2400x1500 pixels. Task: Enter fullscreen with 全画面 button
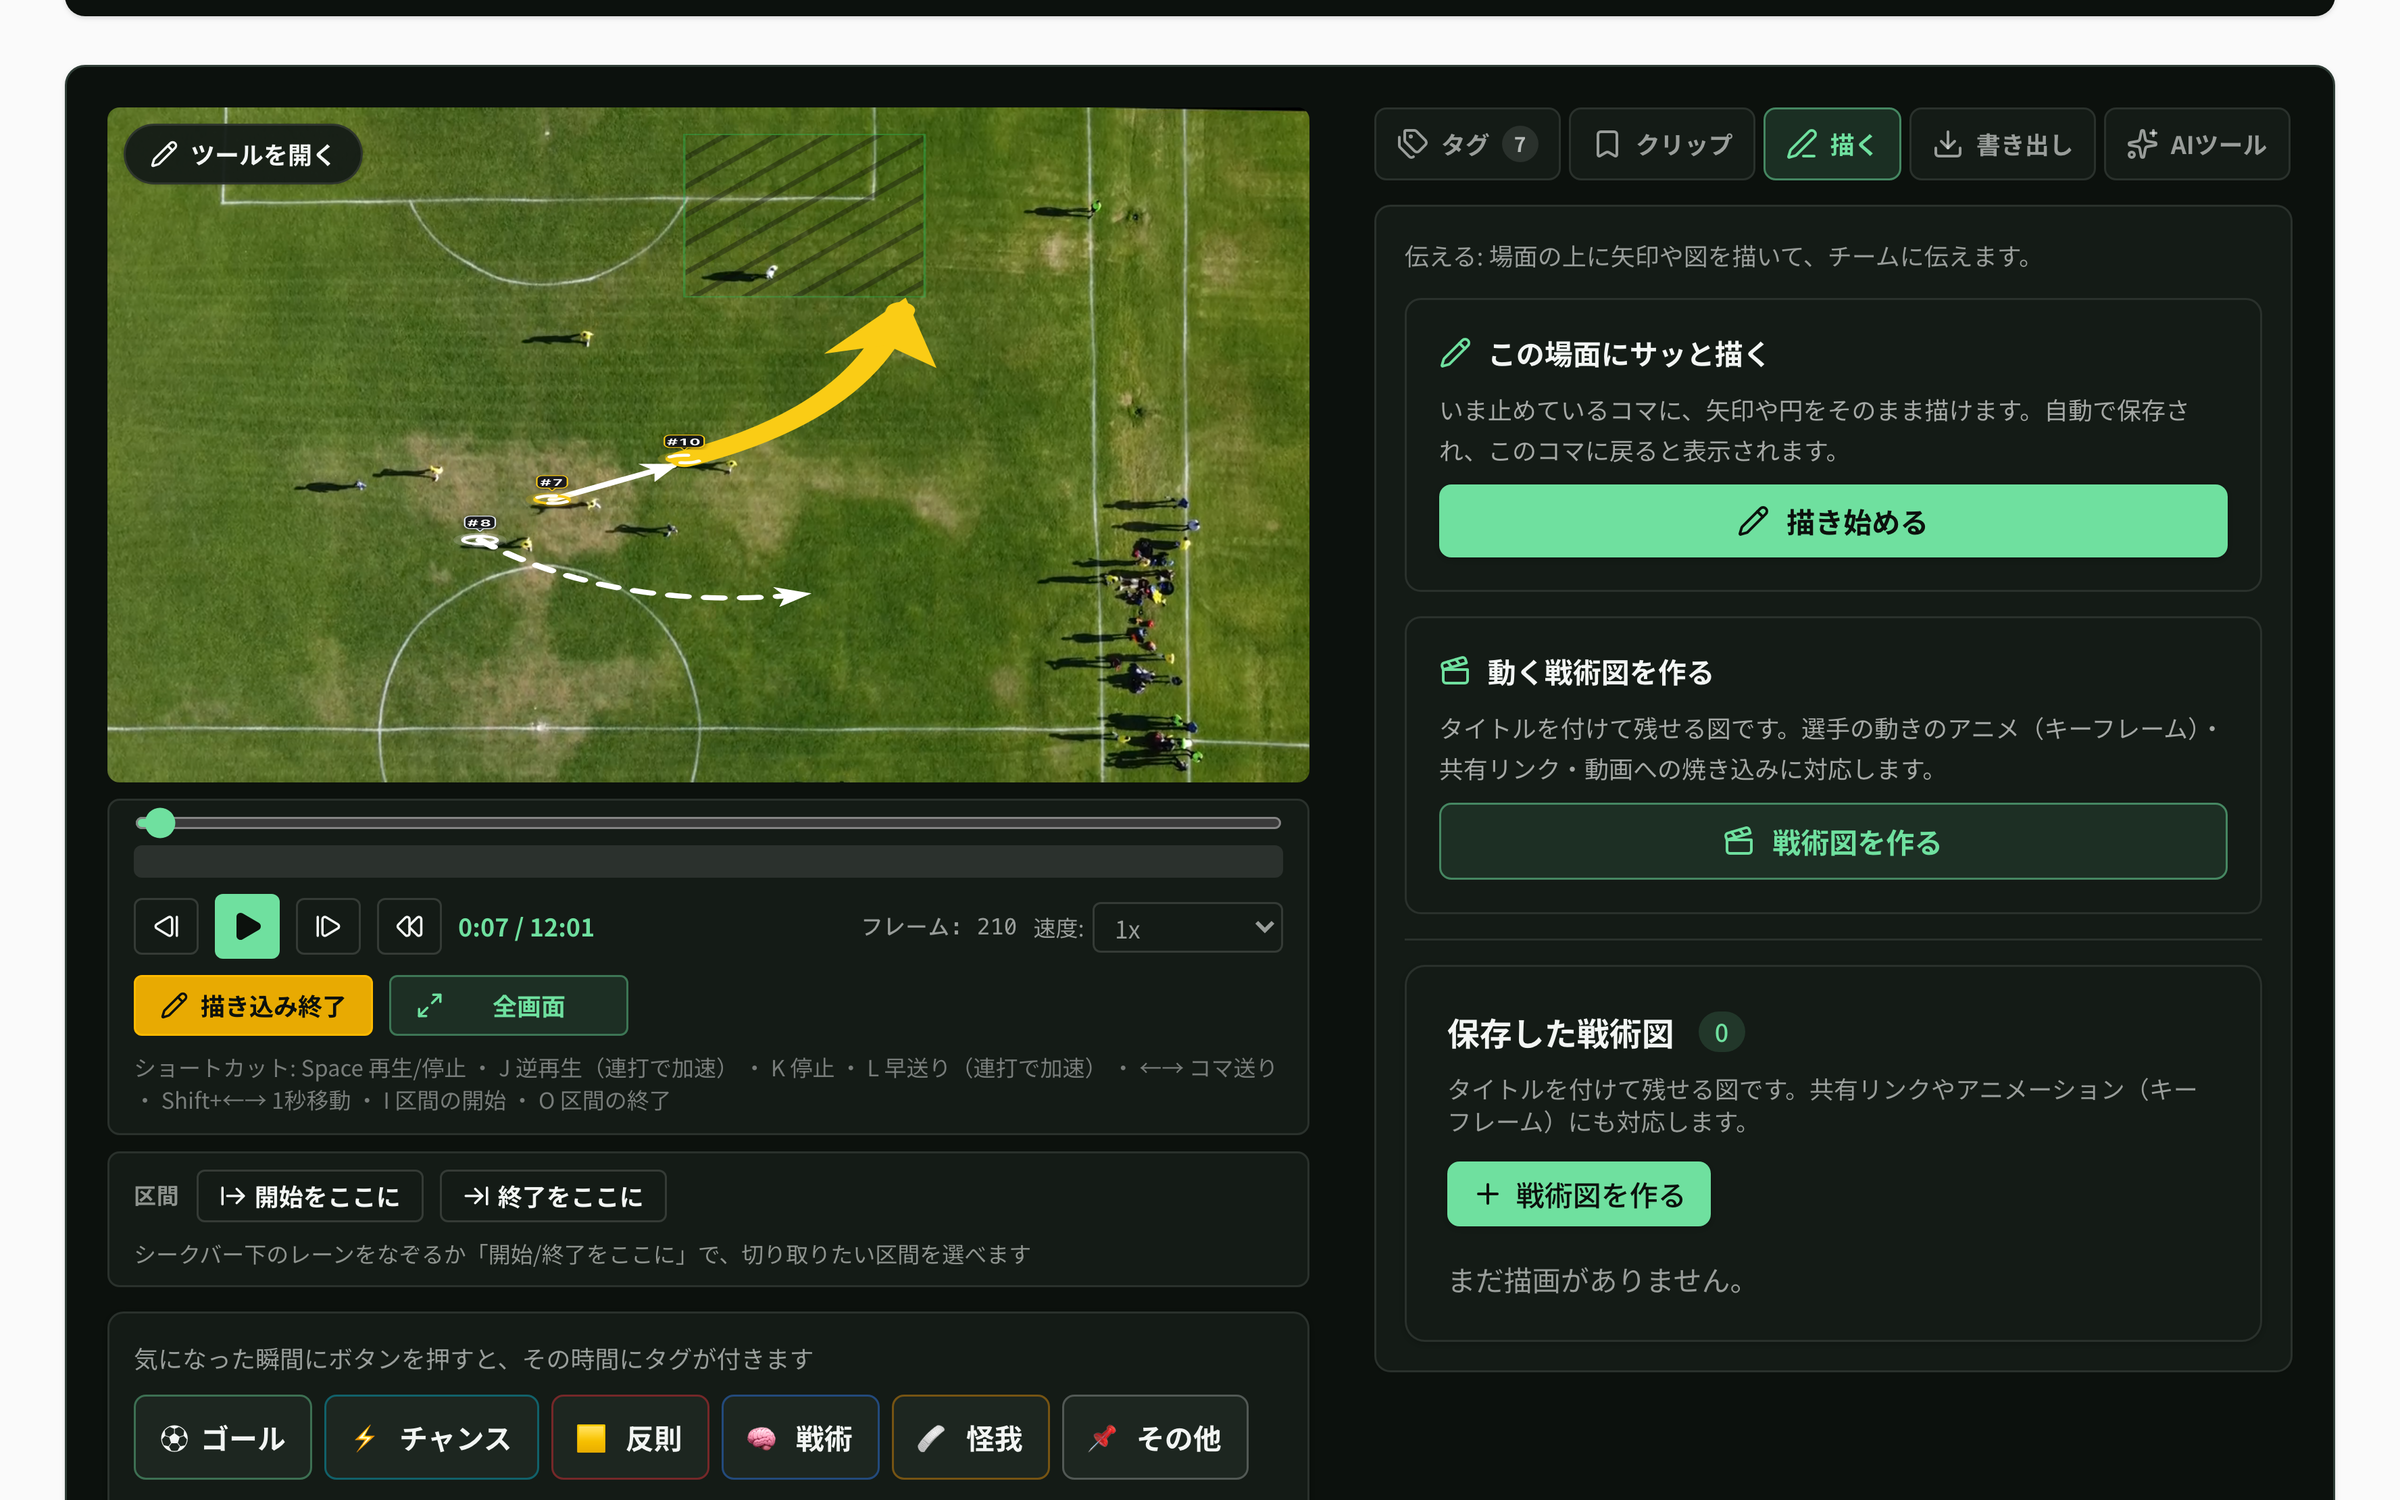508,1005
